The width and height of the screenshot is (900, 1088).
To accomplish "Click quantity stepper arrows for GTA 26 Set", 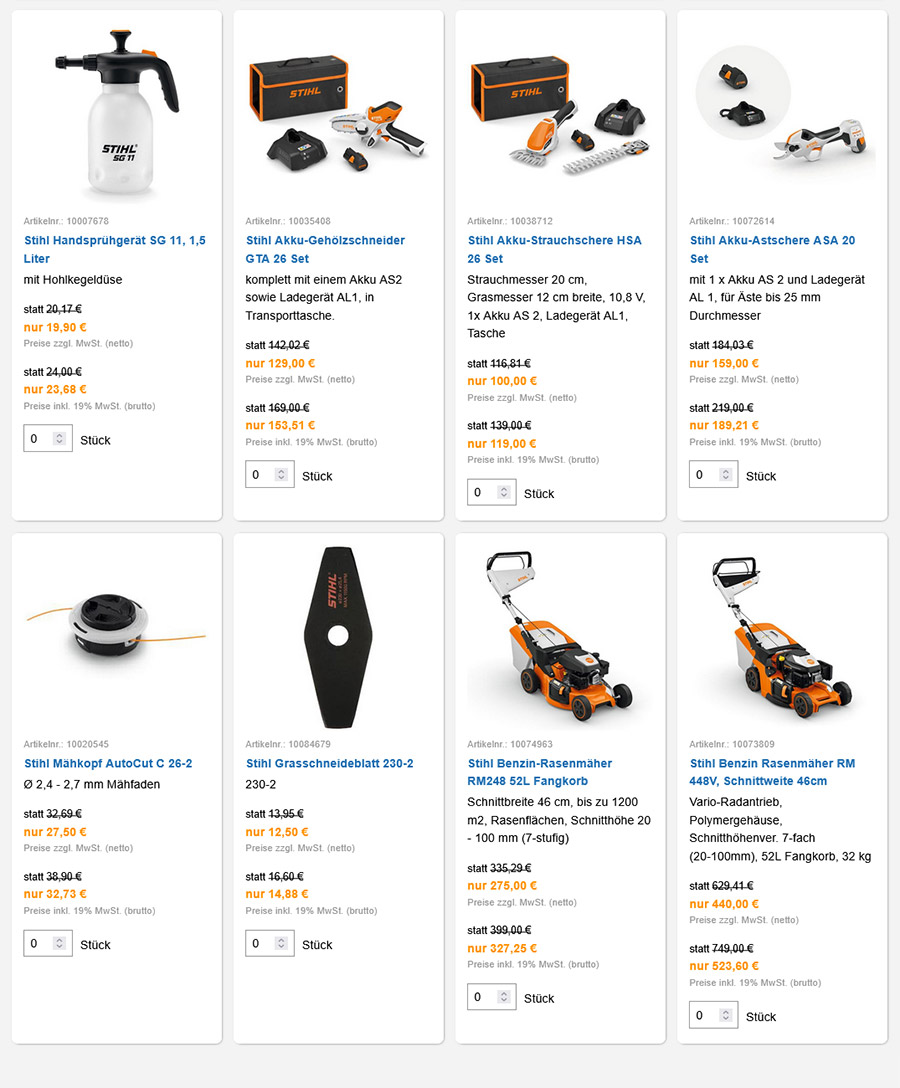I will pyautogui.click(x=281, y=475).
